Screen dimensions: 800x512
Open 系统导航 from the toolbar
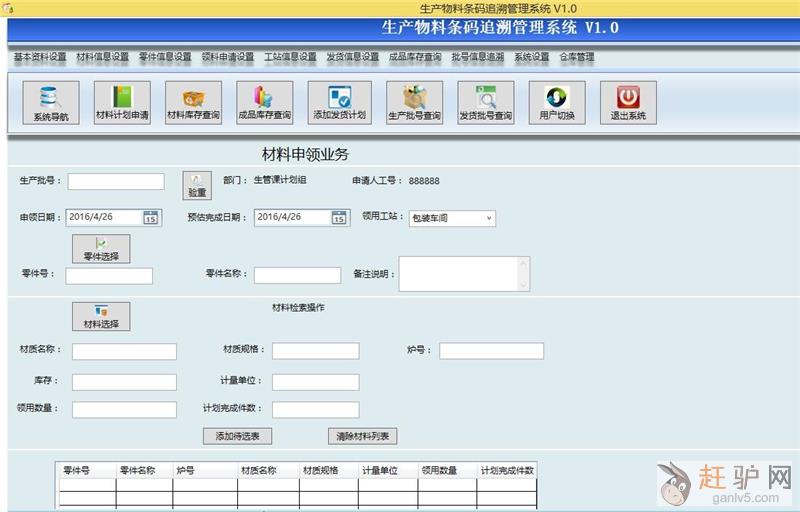click(x=50, y=103)
